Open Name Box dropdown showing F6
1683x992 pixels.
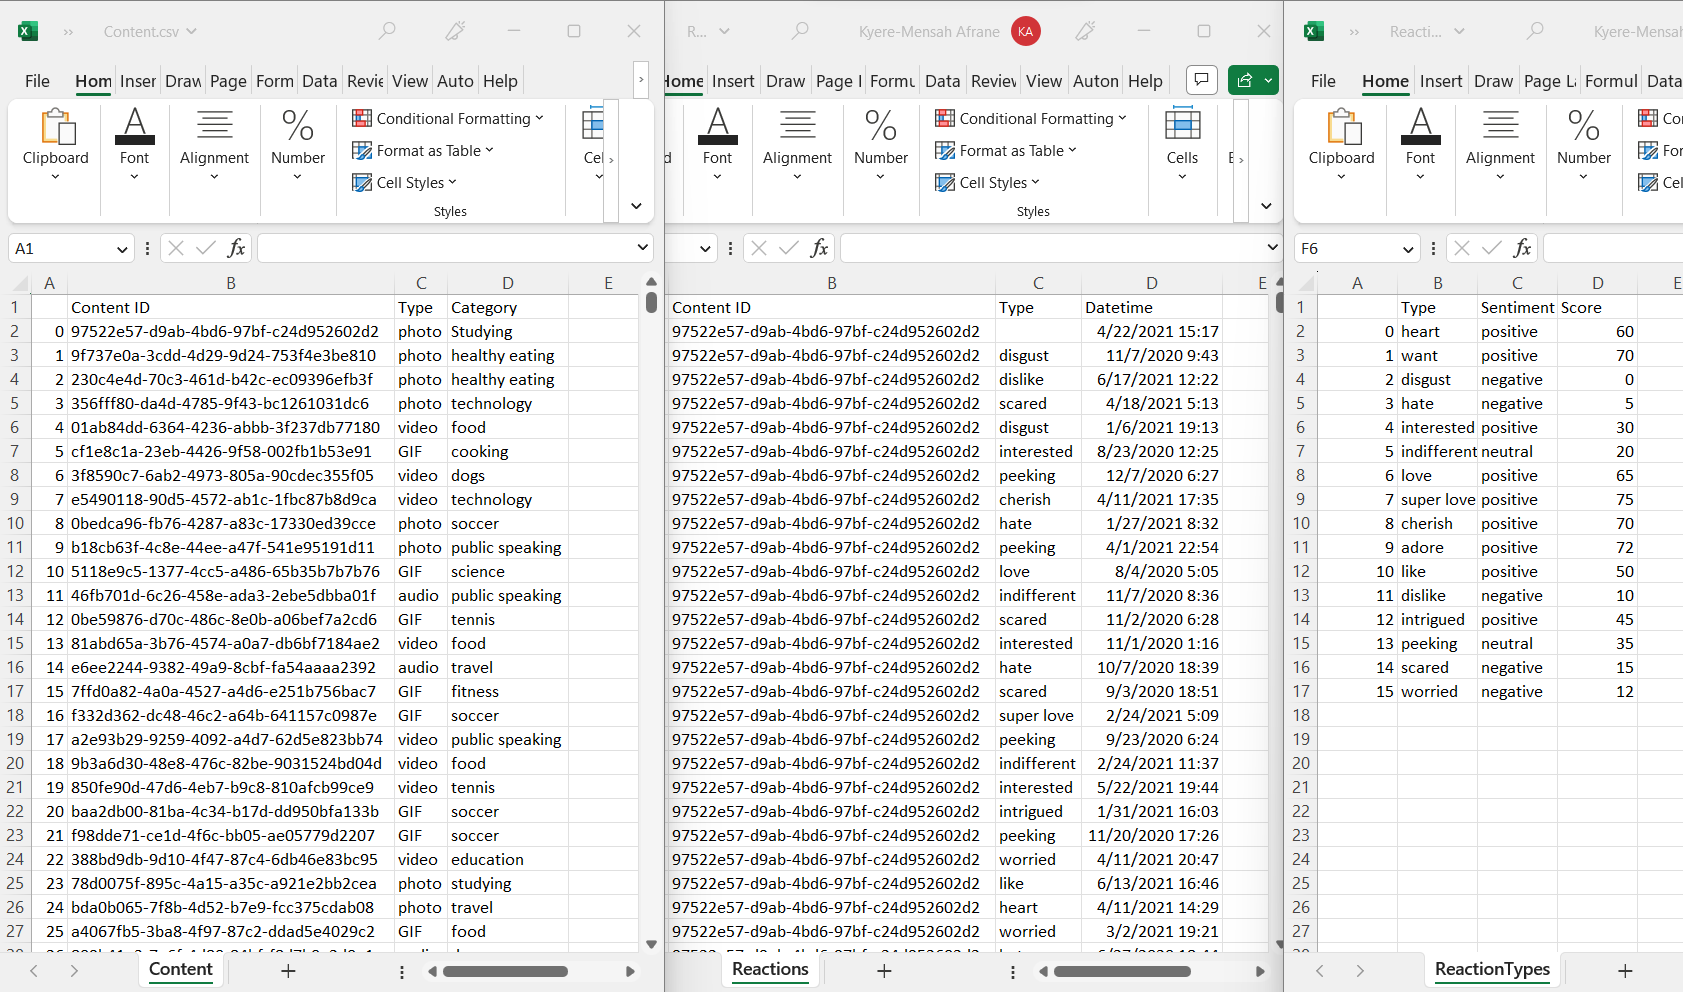1408,249
